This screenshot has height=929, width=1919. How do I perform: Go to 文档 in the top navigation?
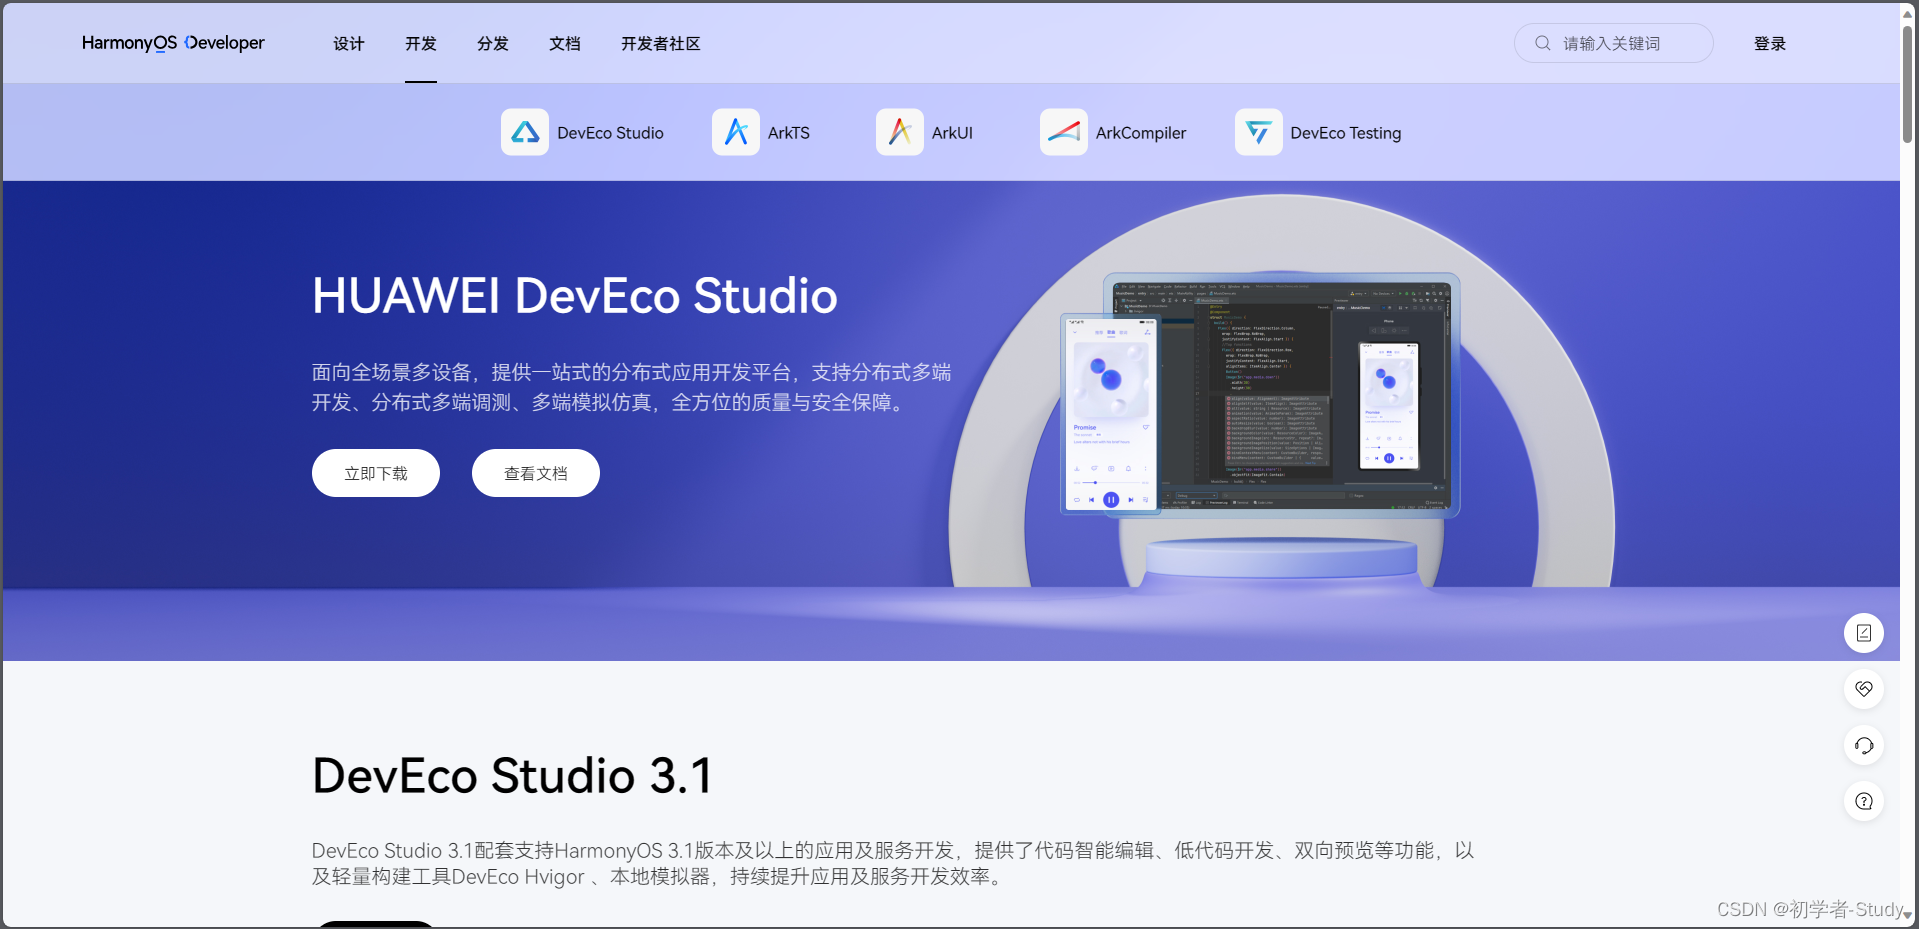coord(565,44)
